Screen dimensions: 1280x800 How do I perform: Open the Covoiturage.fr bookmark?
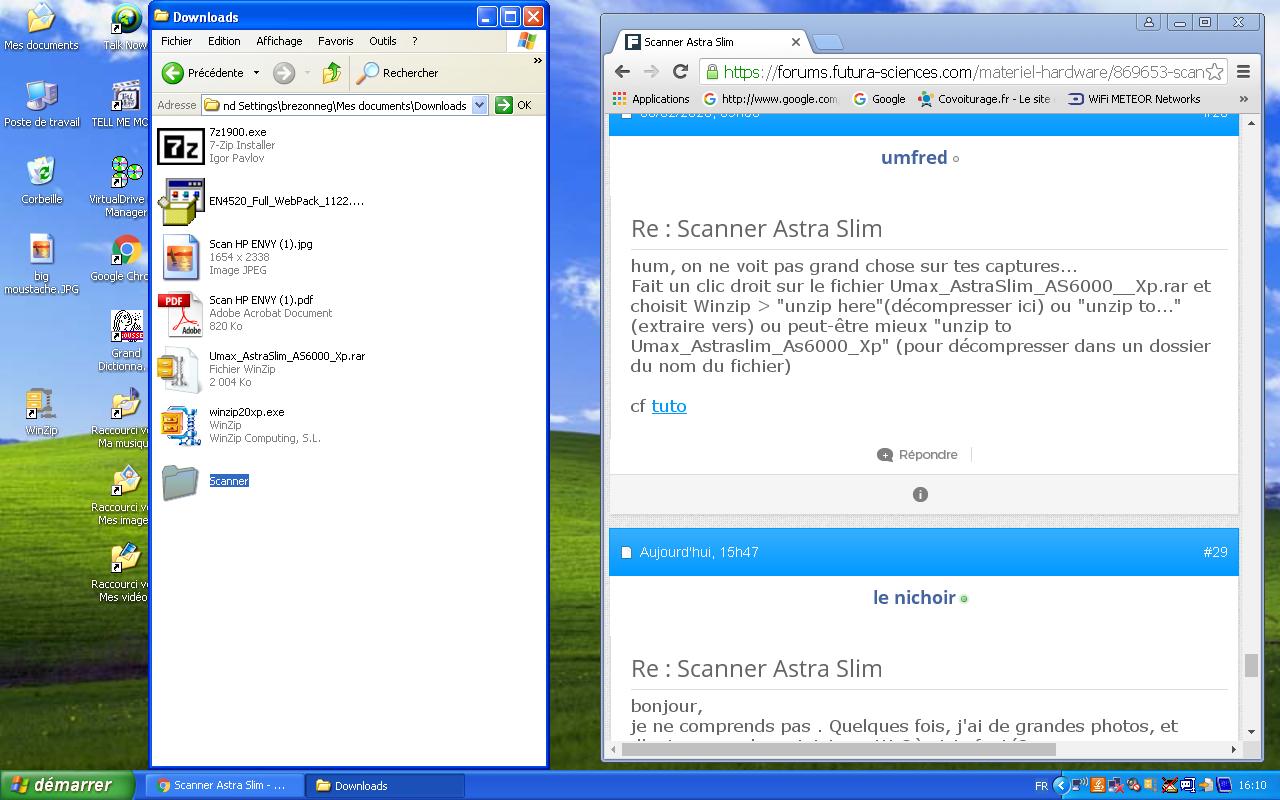point(985,99)
